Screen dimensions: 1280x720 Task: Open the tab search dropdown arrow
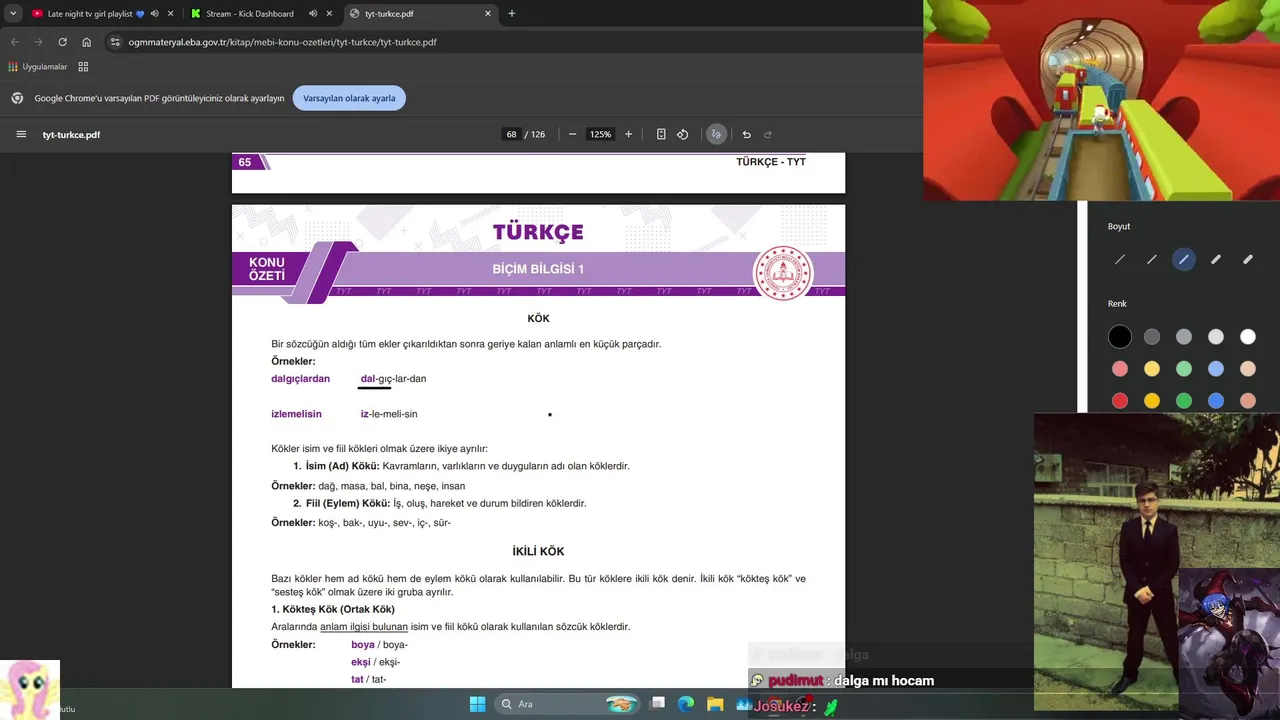click(13, 14)
